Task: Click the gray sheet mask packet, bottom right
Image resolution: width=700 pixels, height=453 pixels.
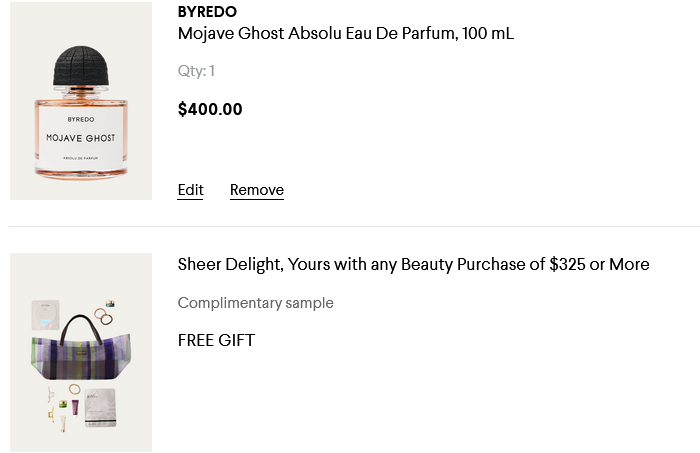Action: tap(101, 407)
